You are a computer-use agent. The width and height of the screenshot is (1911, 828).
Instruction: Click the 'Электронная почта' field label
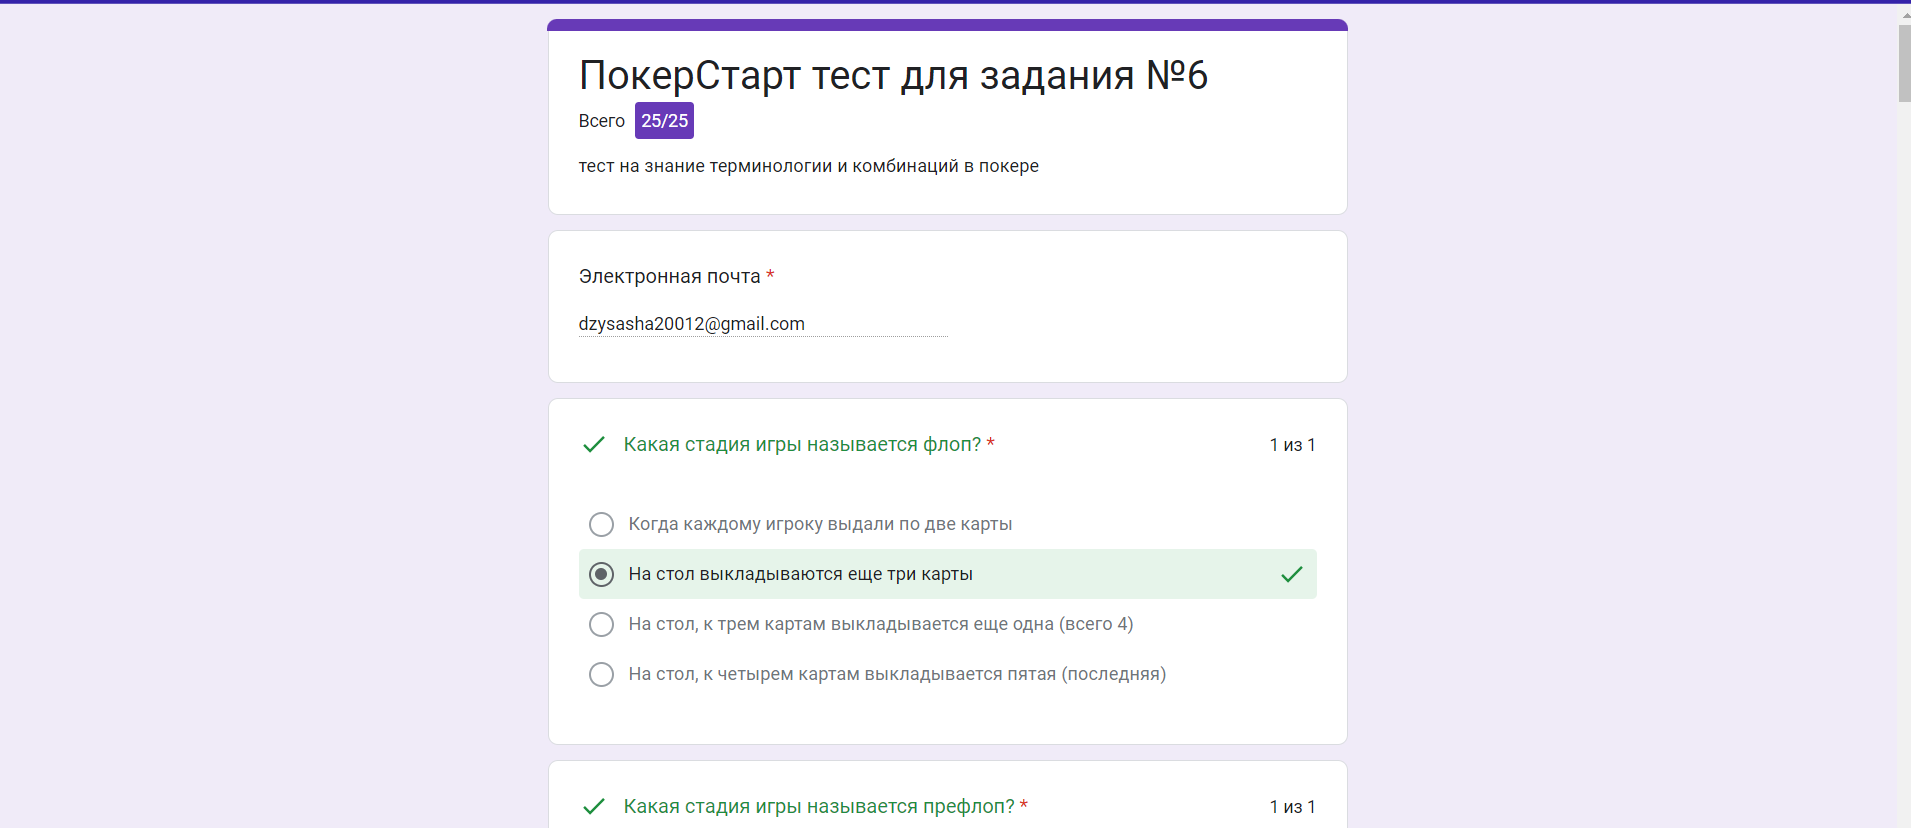tap(669, 276)
